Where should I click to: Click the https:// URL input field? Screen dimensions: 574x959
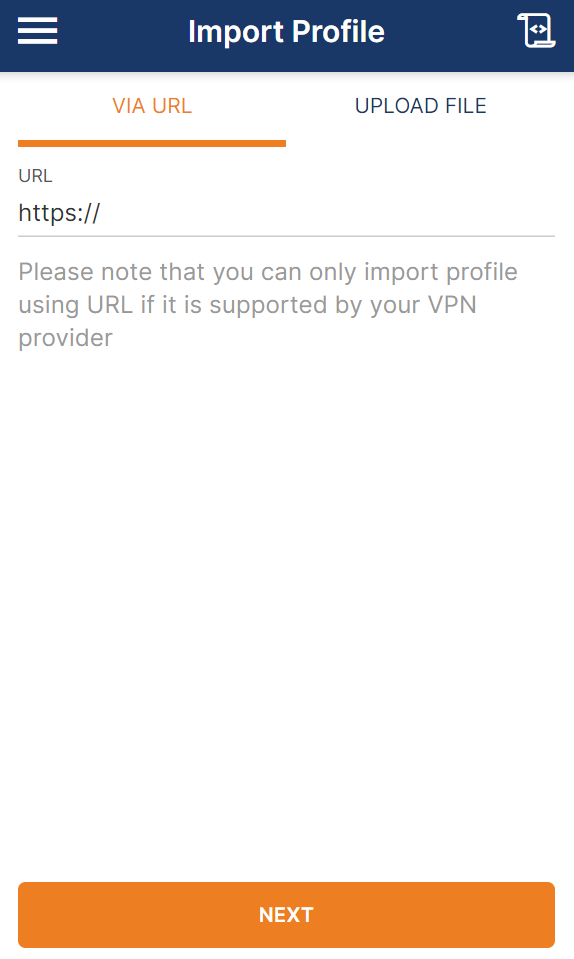point(286,213)
